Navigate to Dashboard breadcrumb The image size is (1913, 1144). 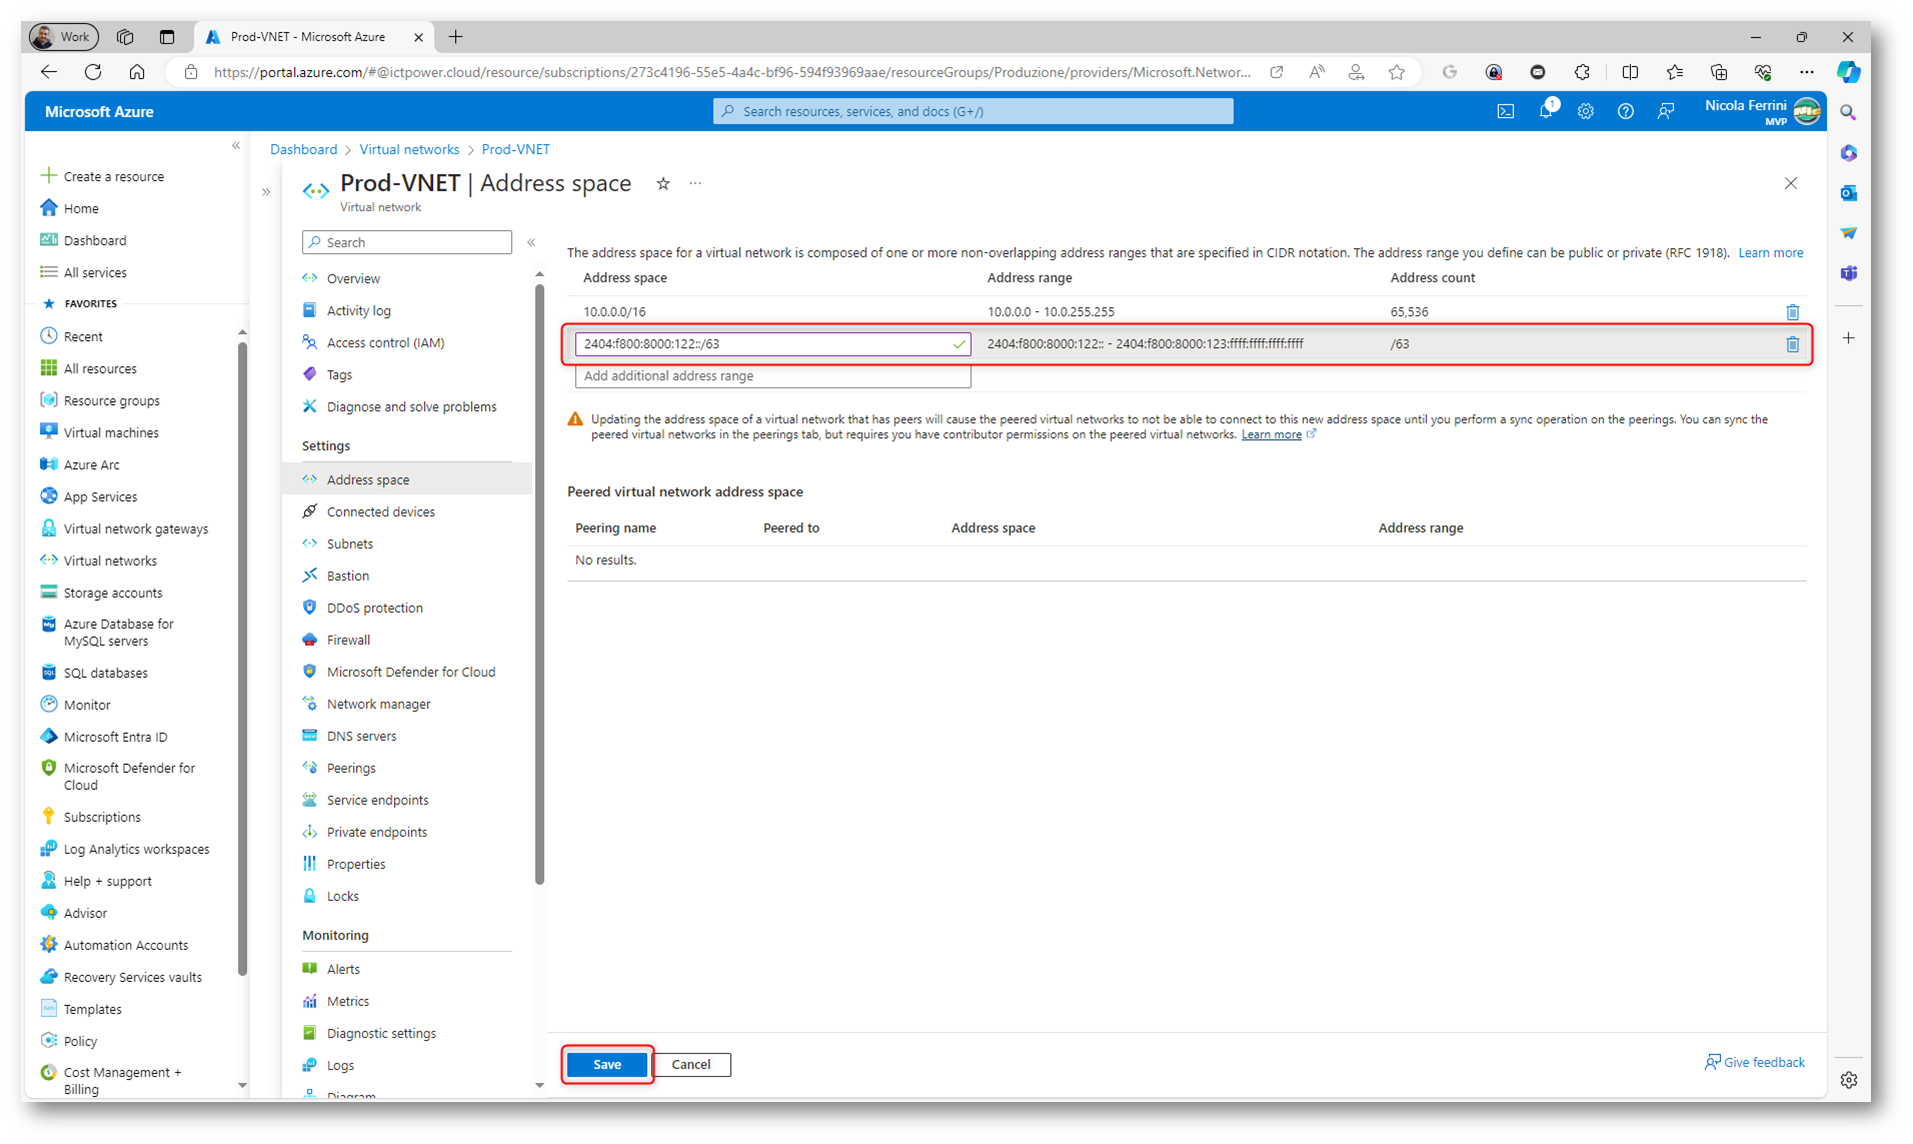(x=303, y=149)
